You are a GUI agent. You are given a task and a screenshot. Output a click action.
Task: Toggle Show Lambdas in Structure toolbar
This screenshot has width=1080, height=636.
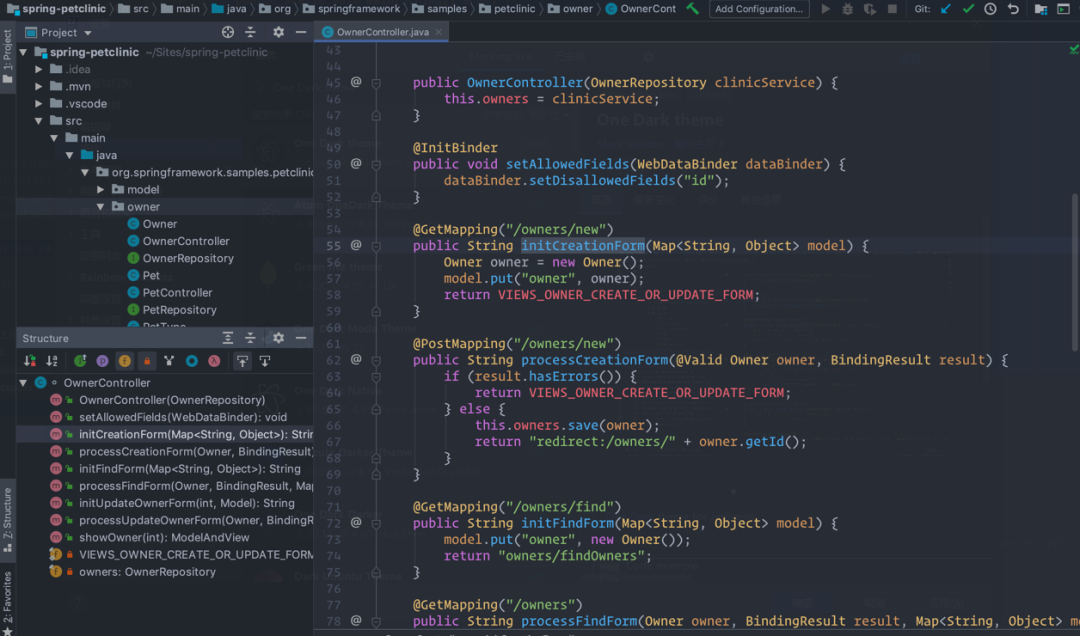(x=214, y=360)
